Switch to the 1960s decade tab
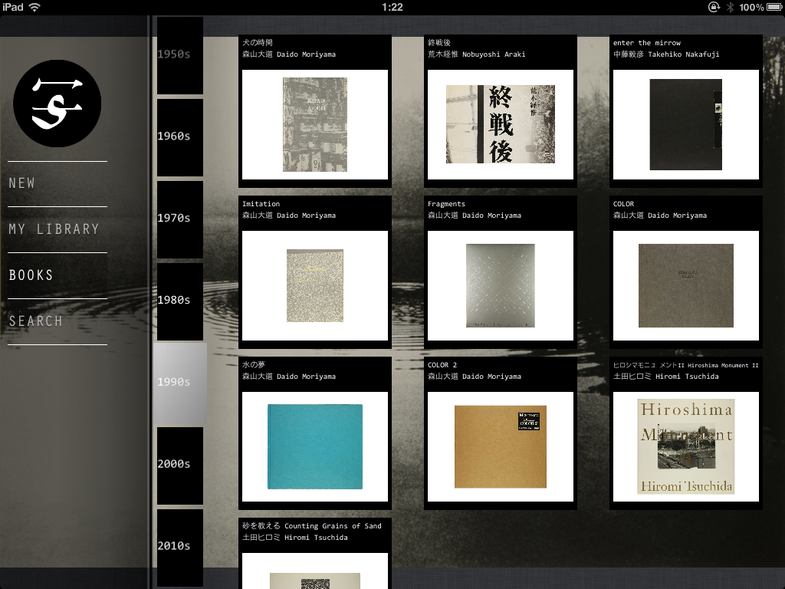The width and height of the screenshot is (785, 589). pyautogui.click(x=180, y=137)
